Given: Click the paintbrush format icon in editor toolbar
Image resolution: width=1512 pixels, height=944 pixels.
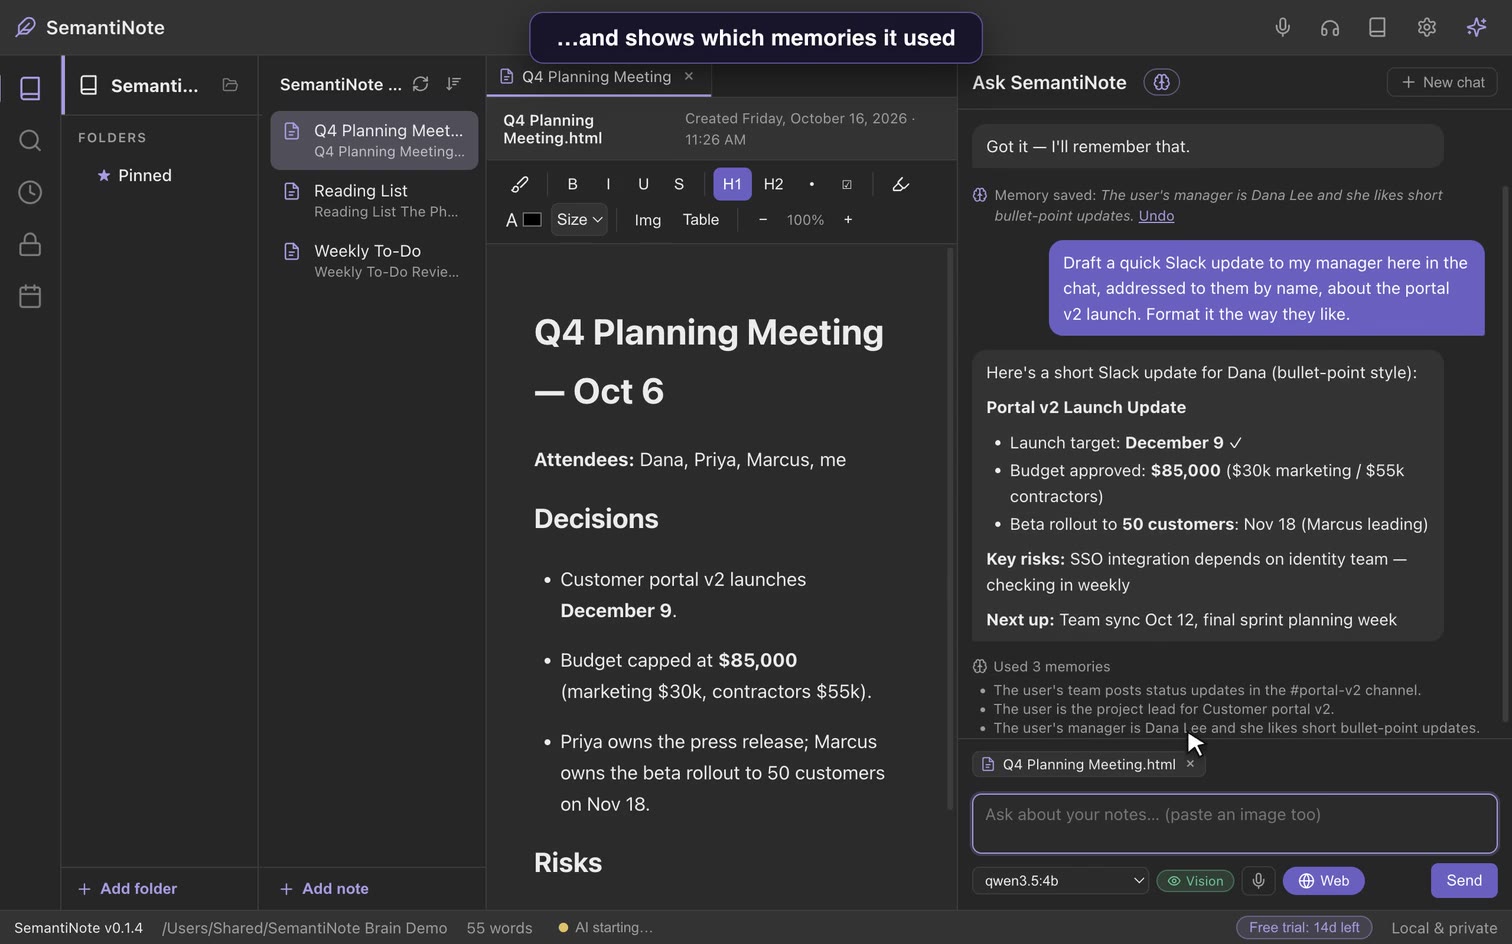Looking at the screenshot, I should (520, 184).
